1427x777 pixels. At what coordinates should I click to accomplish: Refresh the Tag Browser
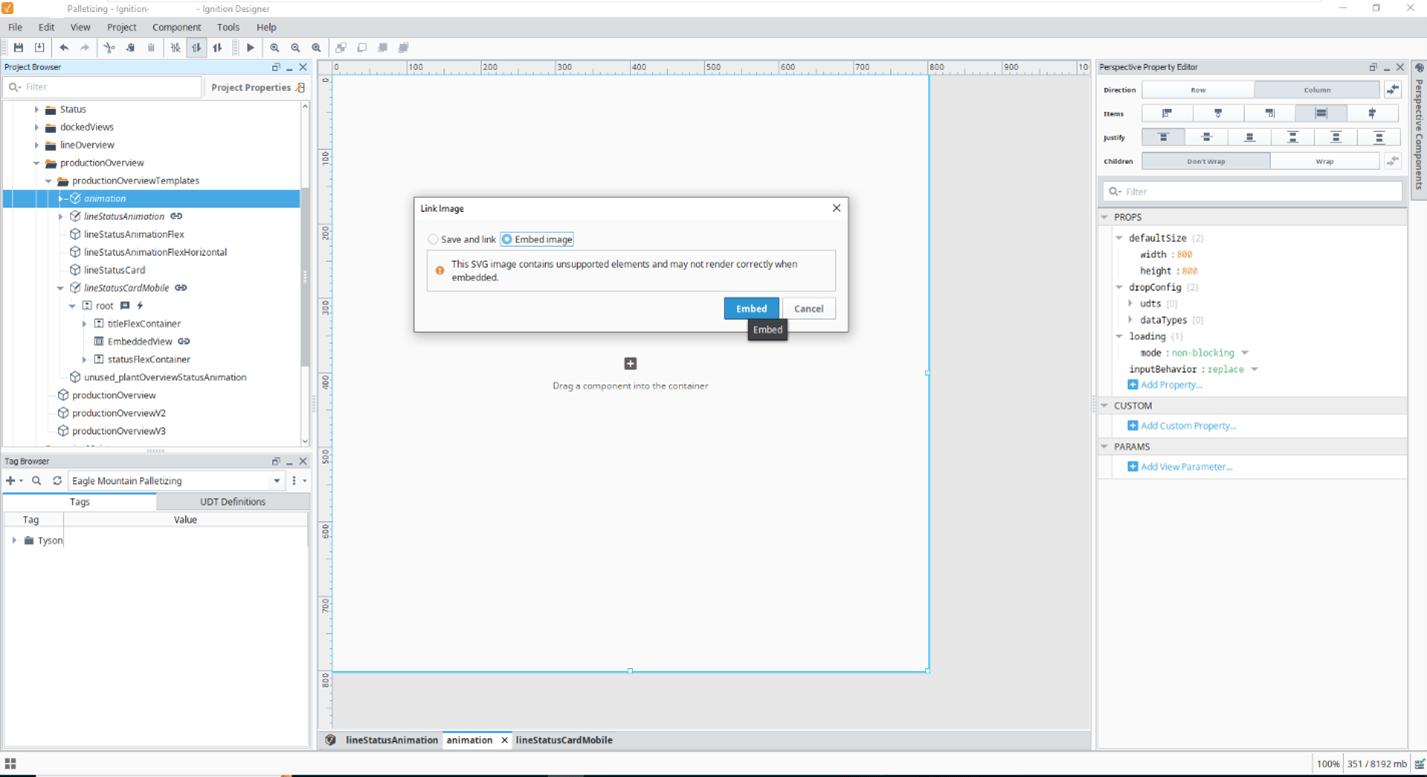(x=57, y=481)
